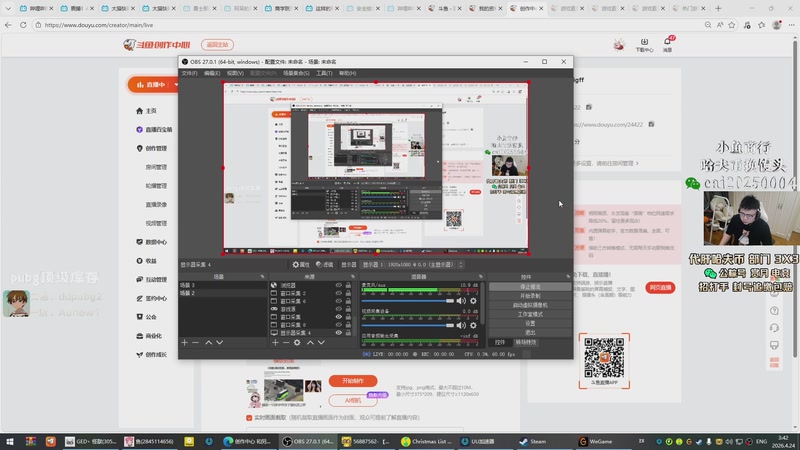Open OBS 视图(V) menu
The width and height of the screenshot is (800, 450).
[235, 73]
